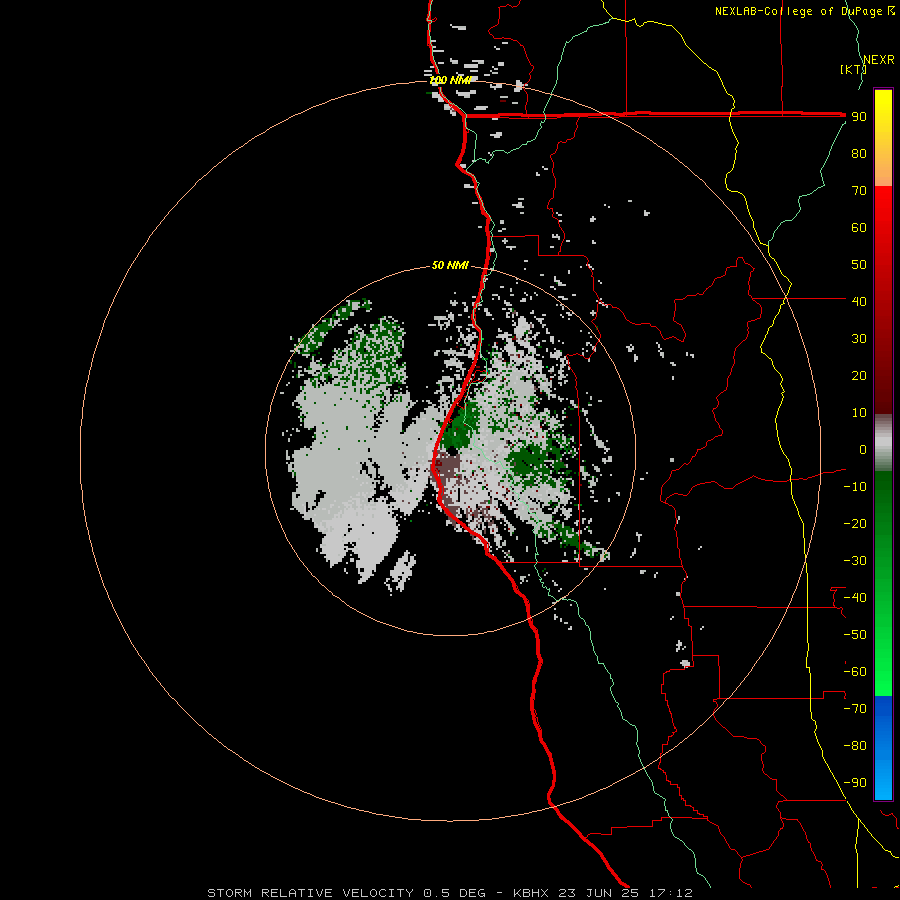Click the -70 value on the velocity scale

(x=855, y=709)
